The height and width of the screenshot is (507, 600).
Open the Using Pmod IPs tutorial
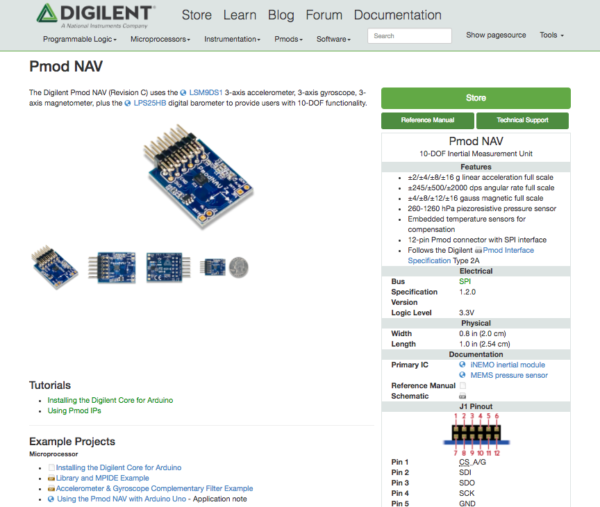point(74,411)
